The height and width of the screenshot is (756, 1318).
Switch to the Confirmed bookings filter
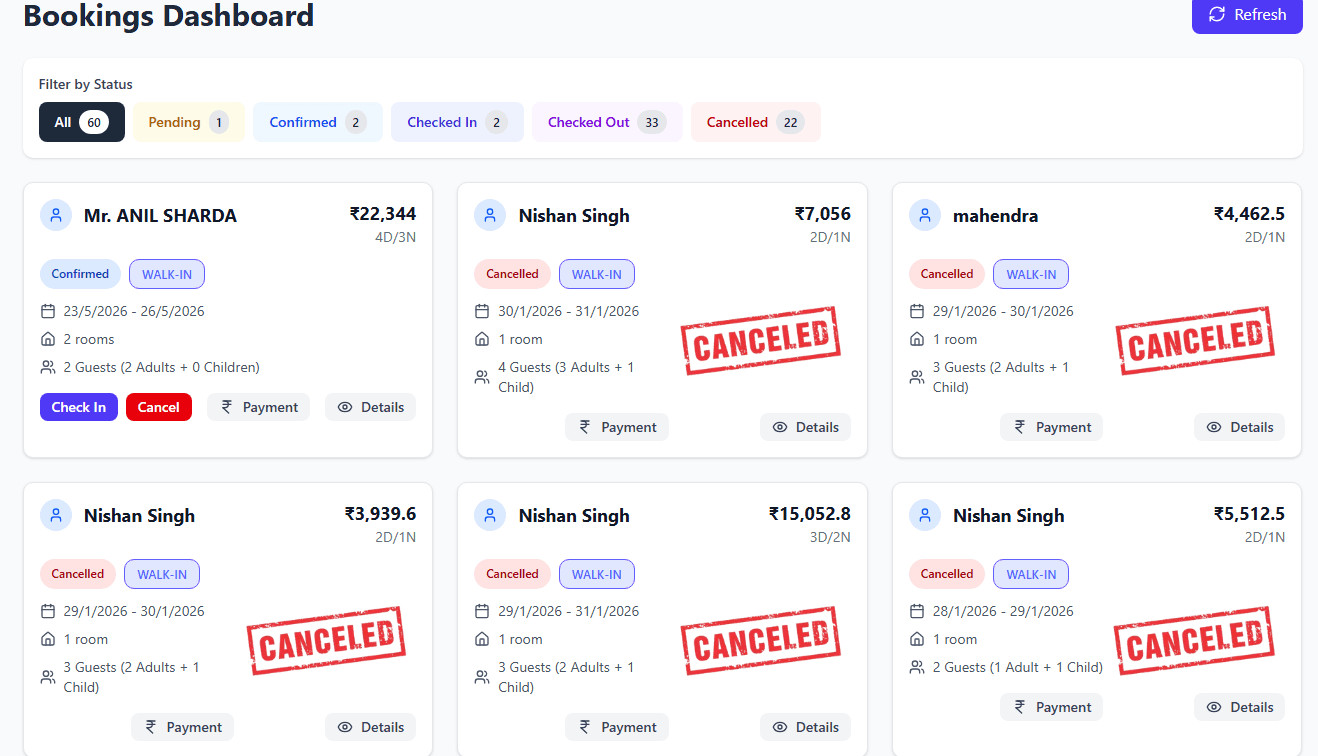click(x=317, y=121)
